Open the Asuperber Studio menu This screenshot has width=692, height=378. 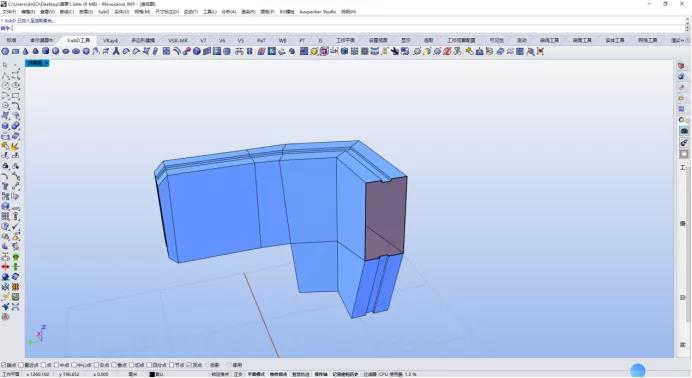point(317,12)
